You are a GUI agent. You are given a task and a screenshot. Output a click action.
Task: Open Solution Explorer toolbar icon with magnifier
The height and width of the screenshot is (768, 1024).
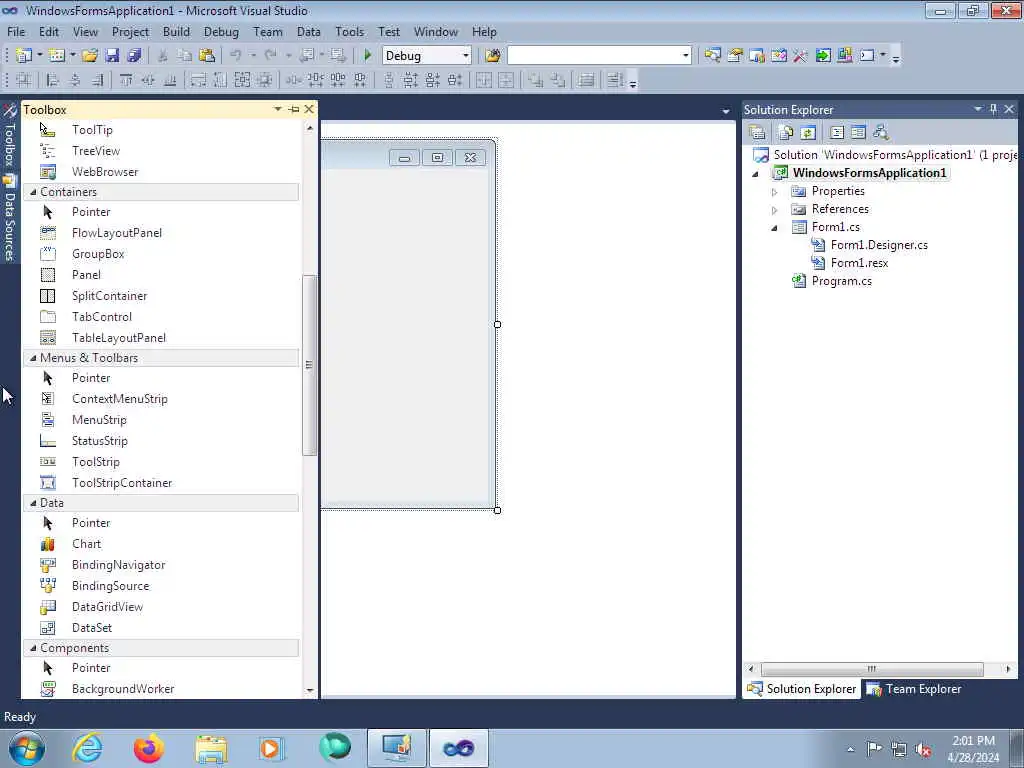[x=712, y=56]
